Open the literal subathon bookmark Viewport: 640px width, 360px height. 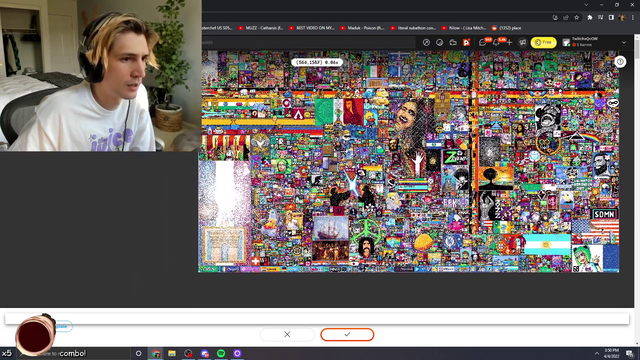[413, 28]
